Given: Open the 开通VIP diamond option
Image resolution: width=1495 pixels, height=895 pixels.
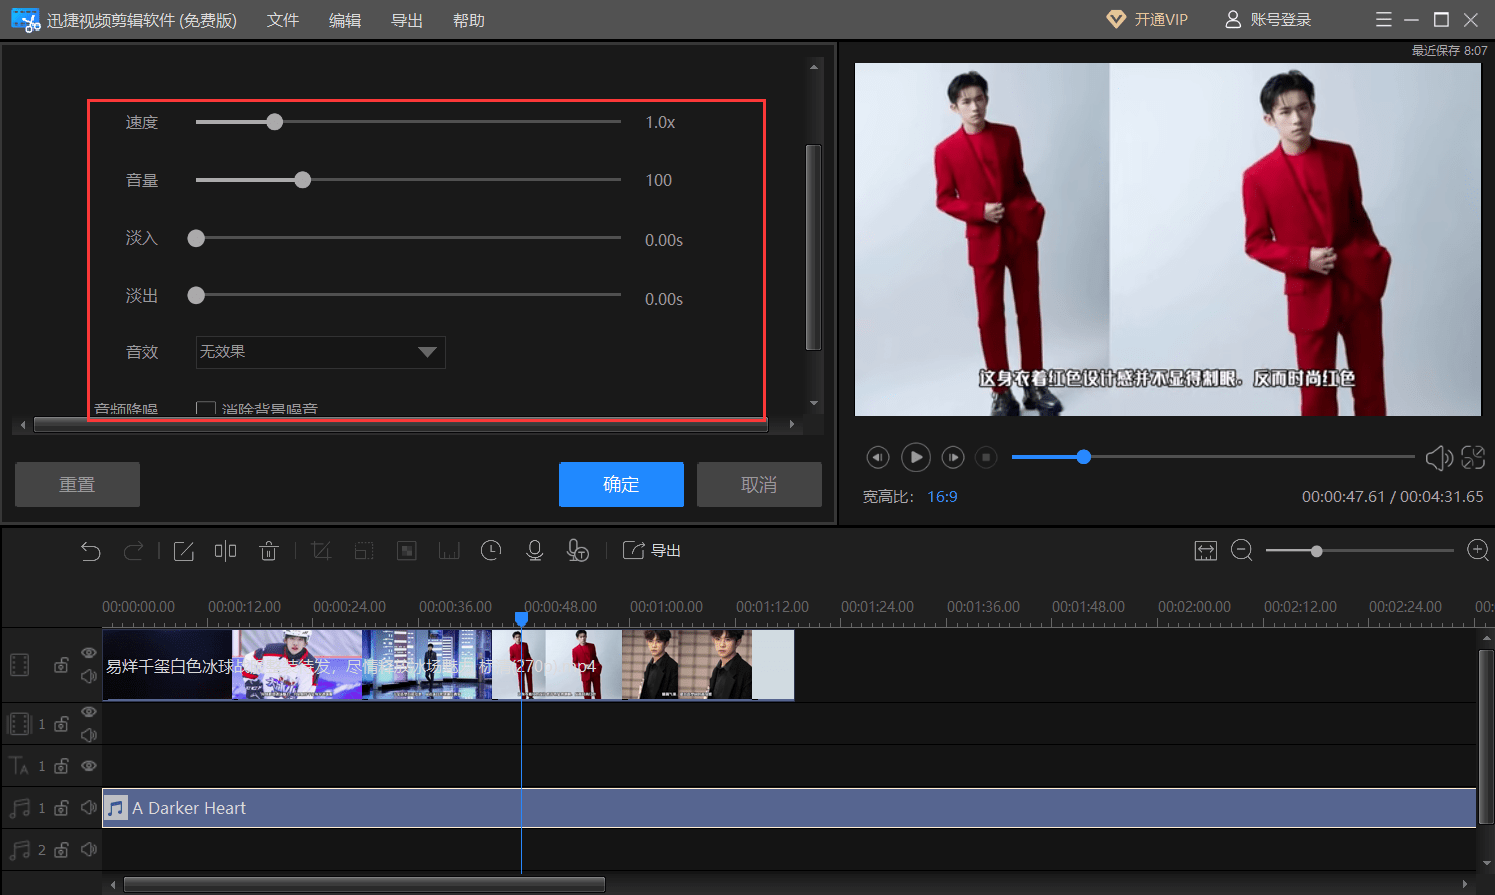Looking at the screenshot, I should (1147, 20).
